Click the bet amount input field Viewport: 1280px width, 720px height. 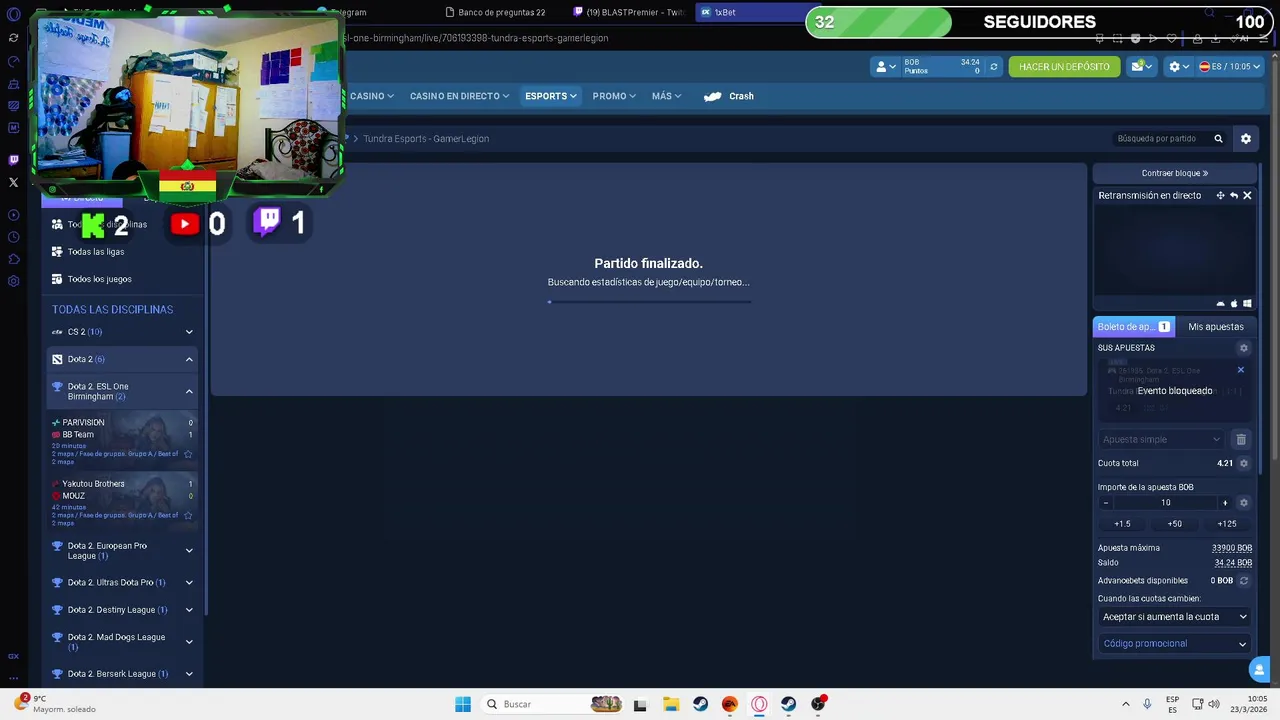(x=1165, y=503)
